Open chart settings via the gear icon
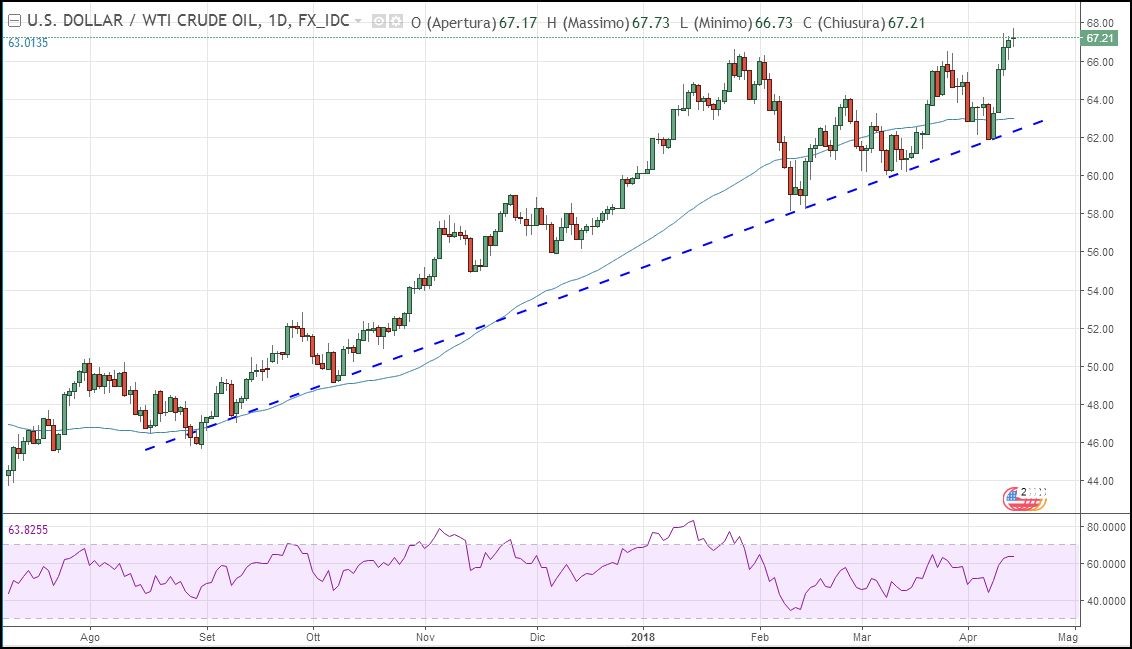 click(394, 20)
